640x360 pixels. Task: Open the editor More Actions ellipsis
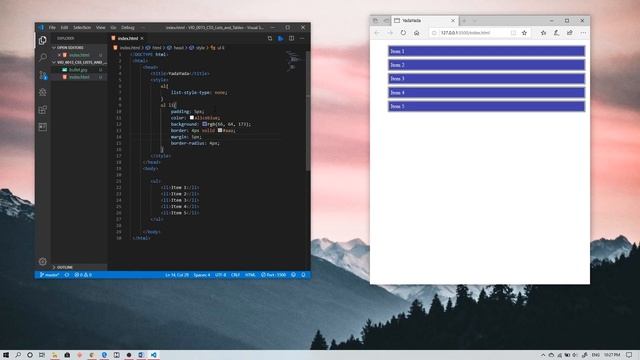pos(302,38)
